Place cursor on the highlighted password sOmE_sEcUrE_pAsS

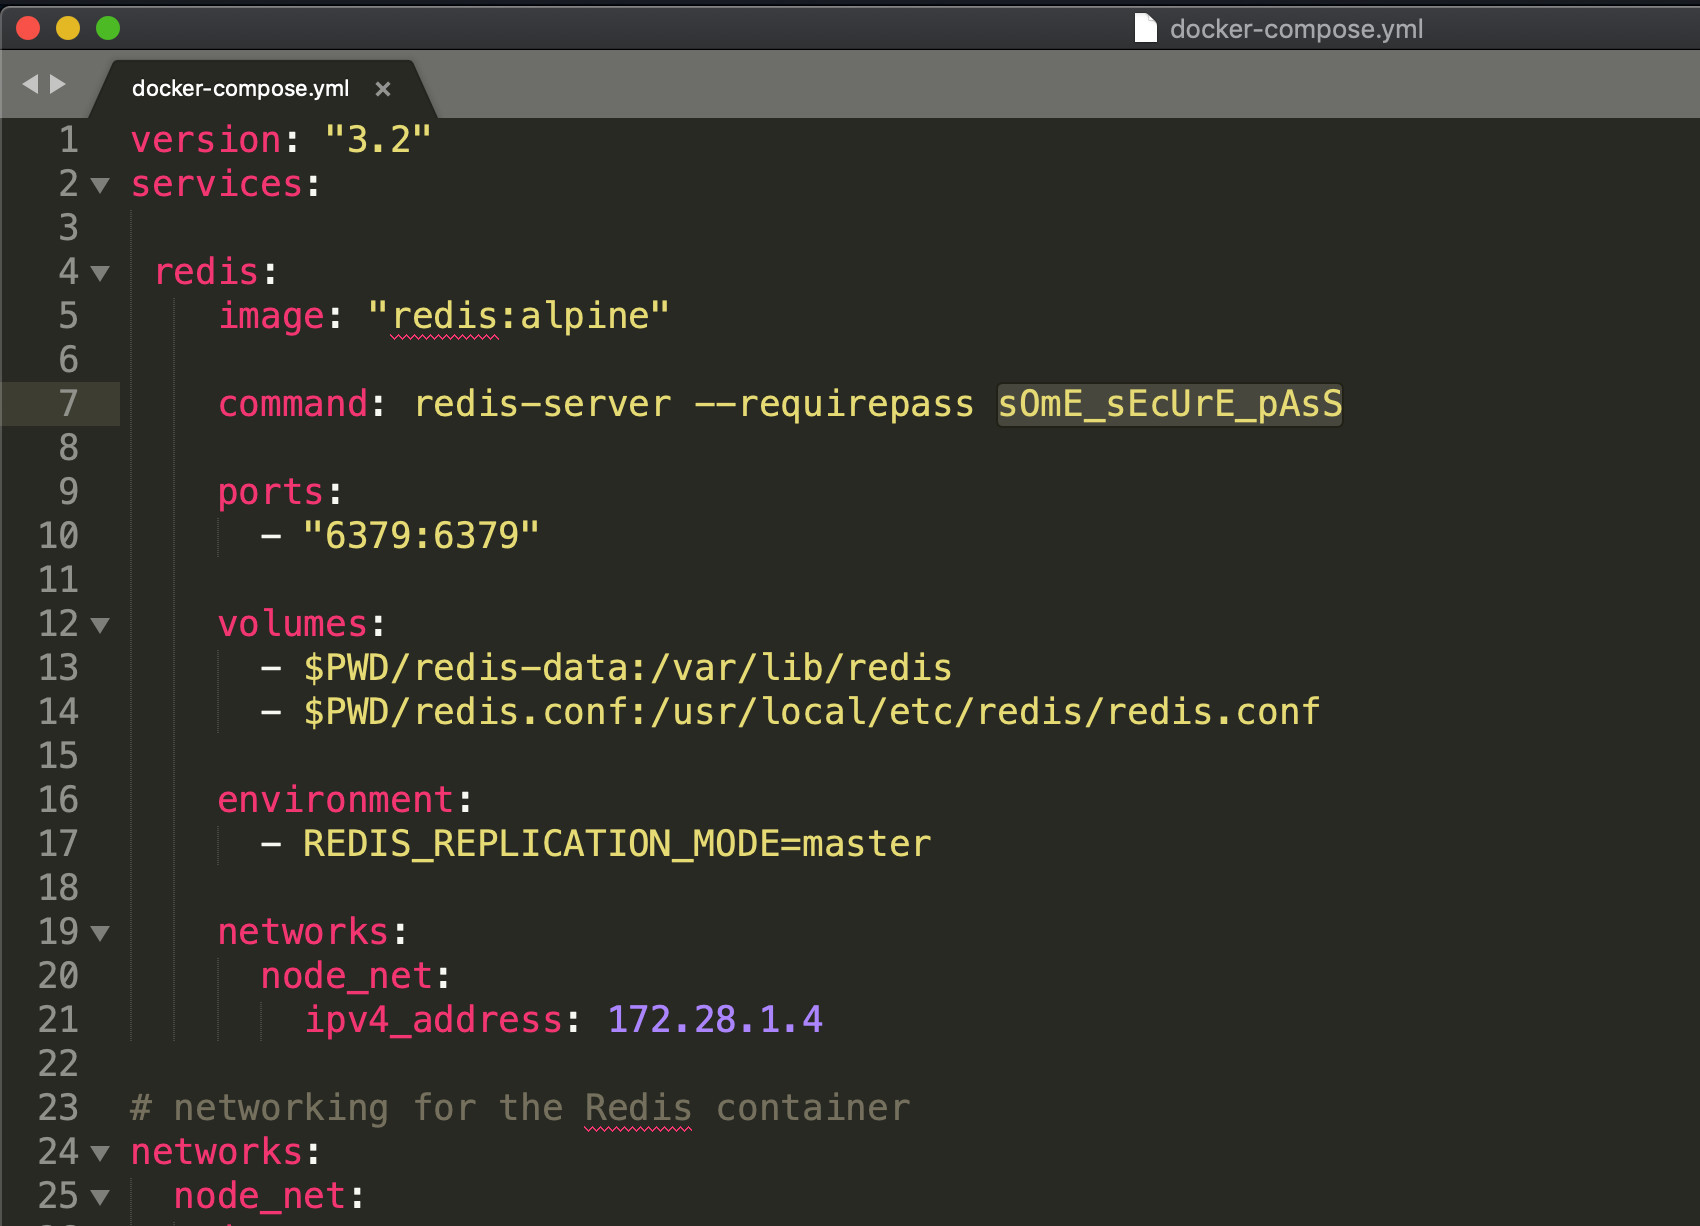coord(1168,404)
